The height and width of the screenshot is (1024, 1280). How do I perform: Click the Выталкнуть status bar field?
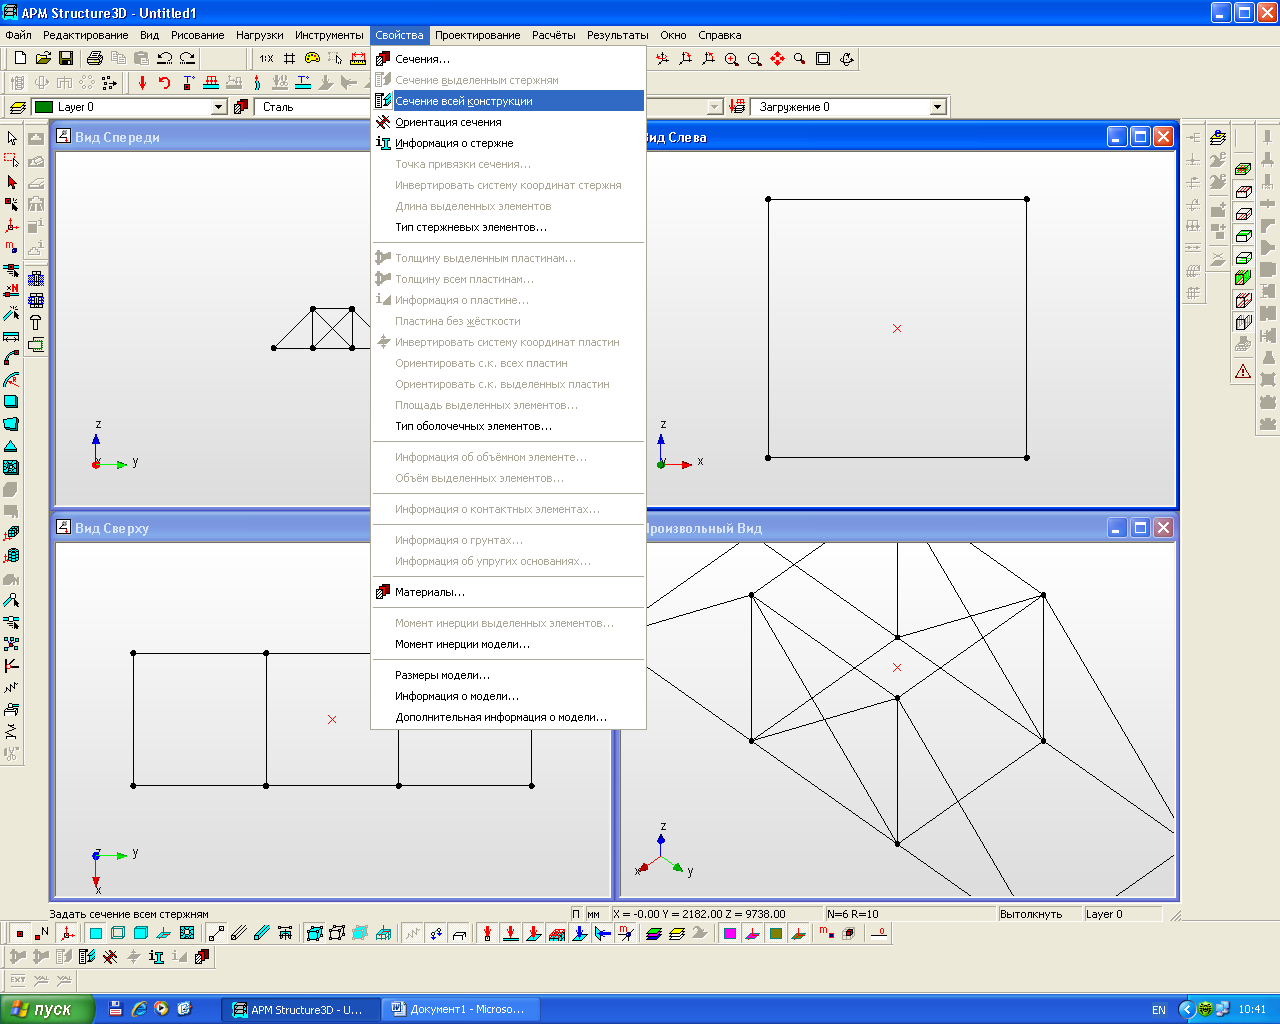pyautogui.click(x=1039, y=914)
